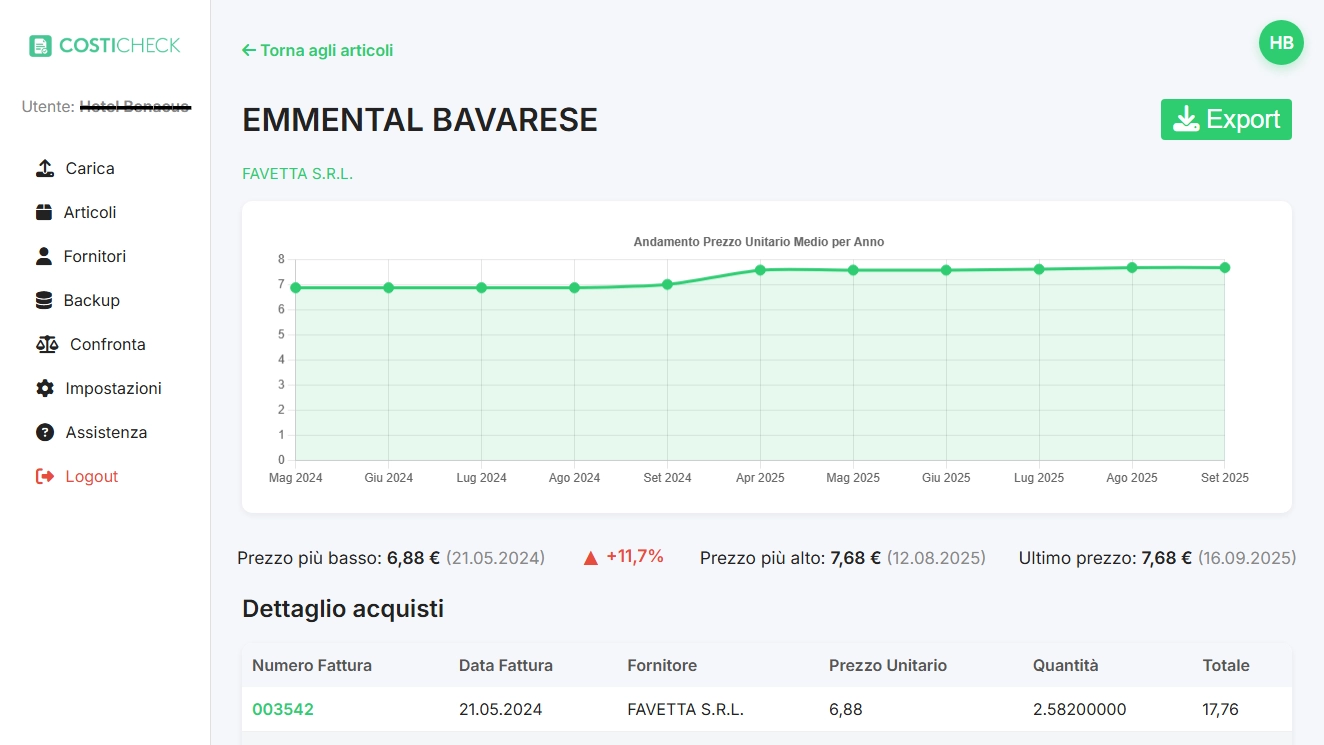
Task: Select the Ago 2024 chart data point
Action: click(x=574, y=288)
